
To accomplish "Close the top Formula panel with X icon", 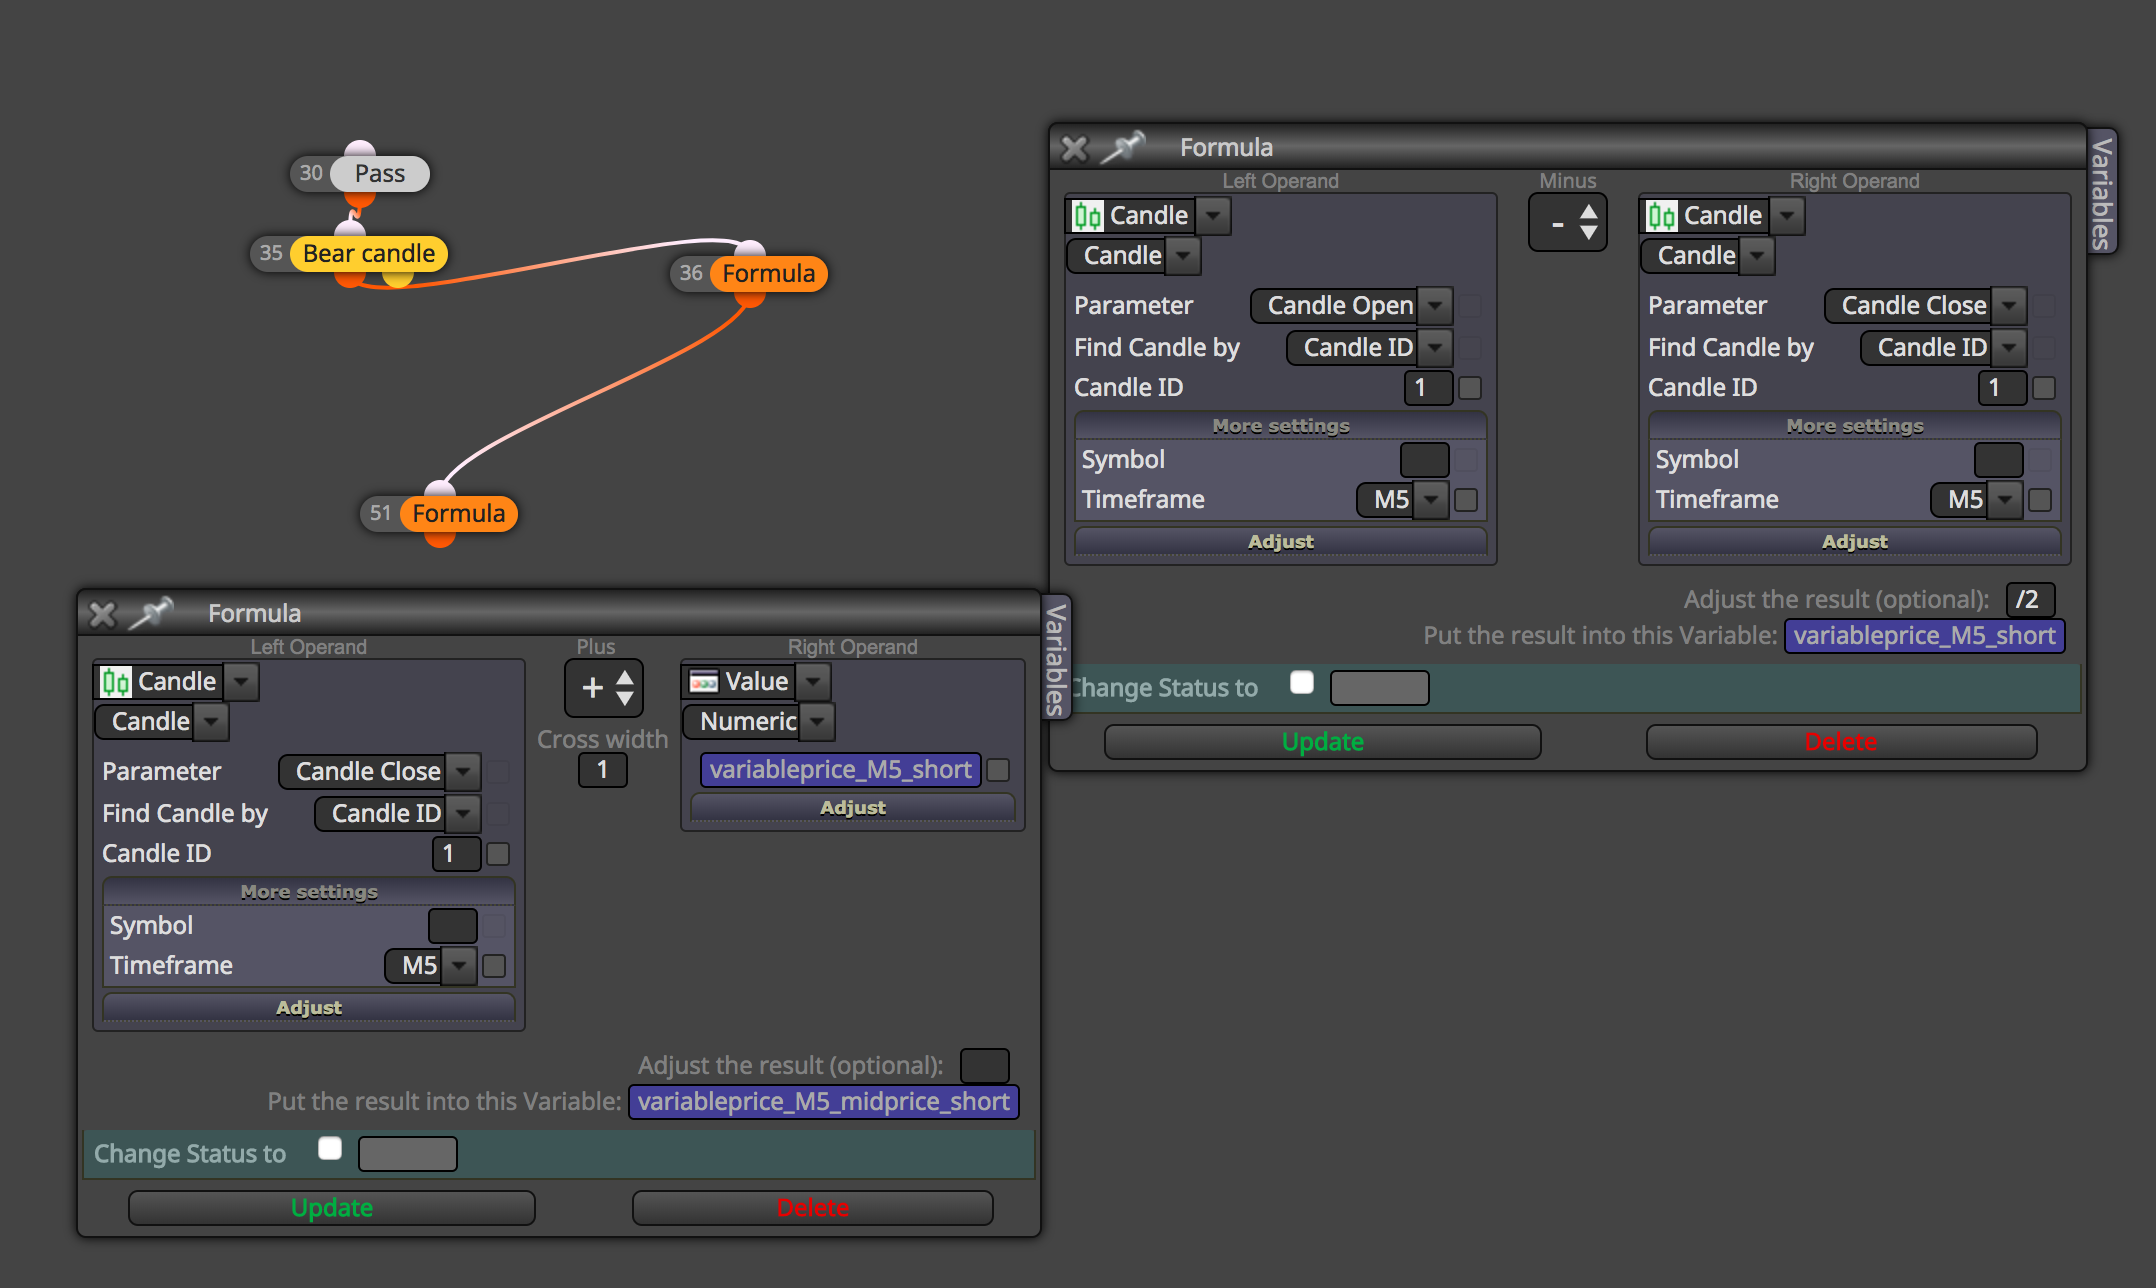I will pyautogui.click(x=1074, y=148).
